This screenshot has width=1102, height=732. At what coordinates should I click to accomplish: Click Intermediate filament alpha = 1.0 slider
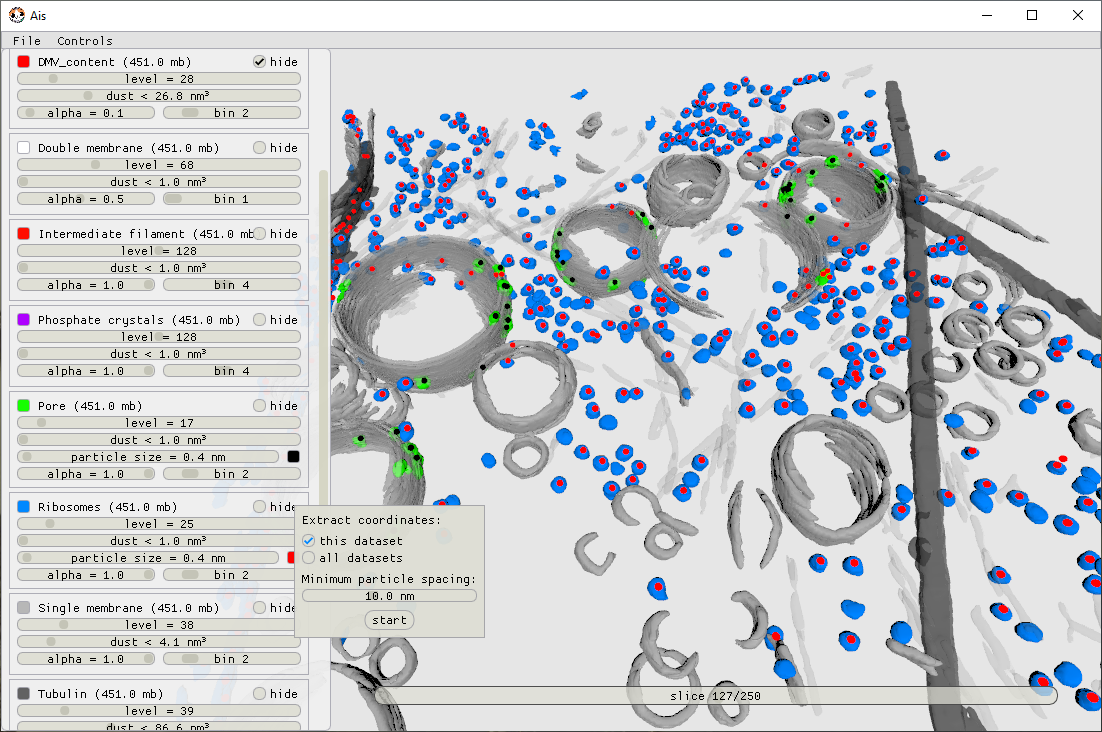[x=86, y=285]
